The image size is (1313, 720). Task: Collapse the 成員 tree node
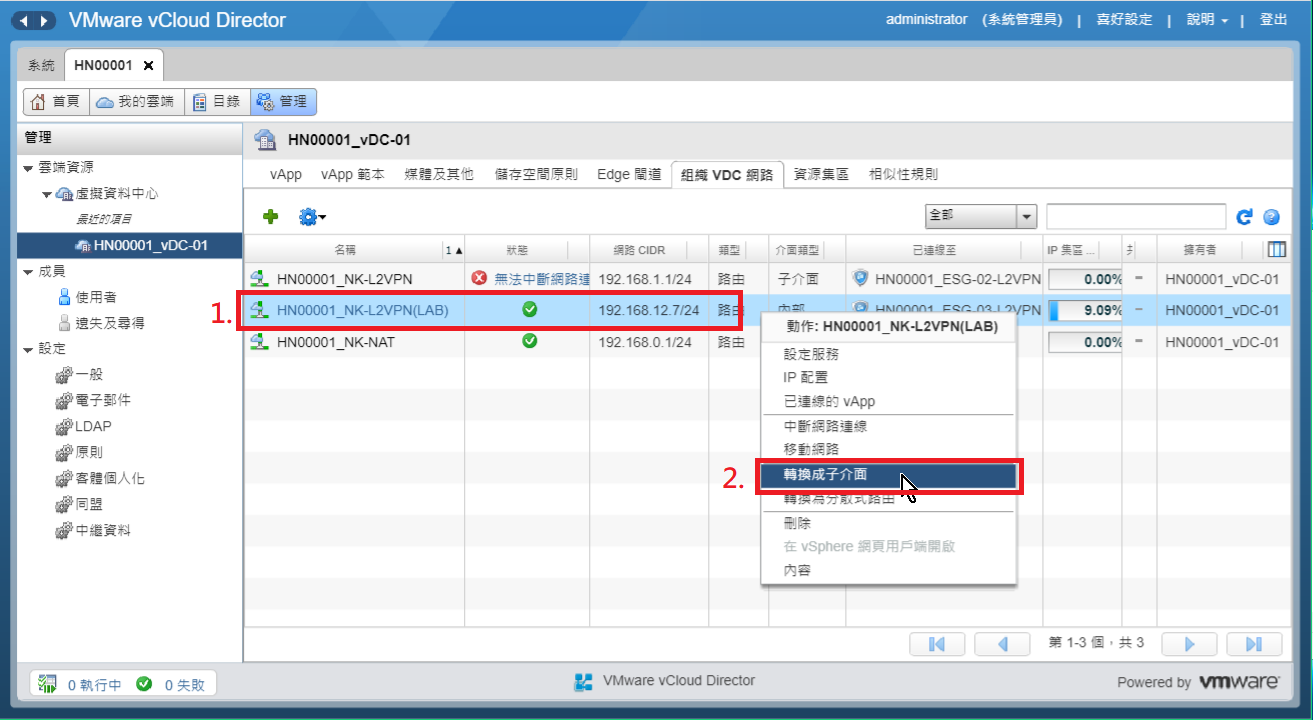tap(28, 272)
